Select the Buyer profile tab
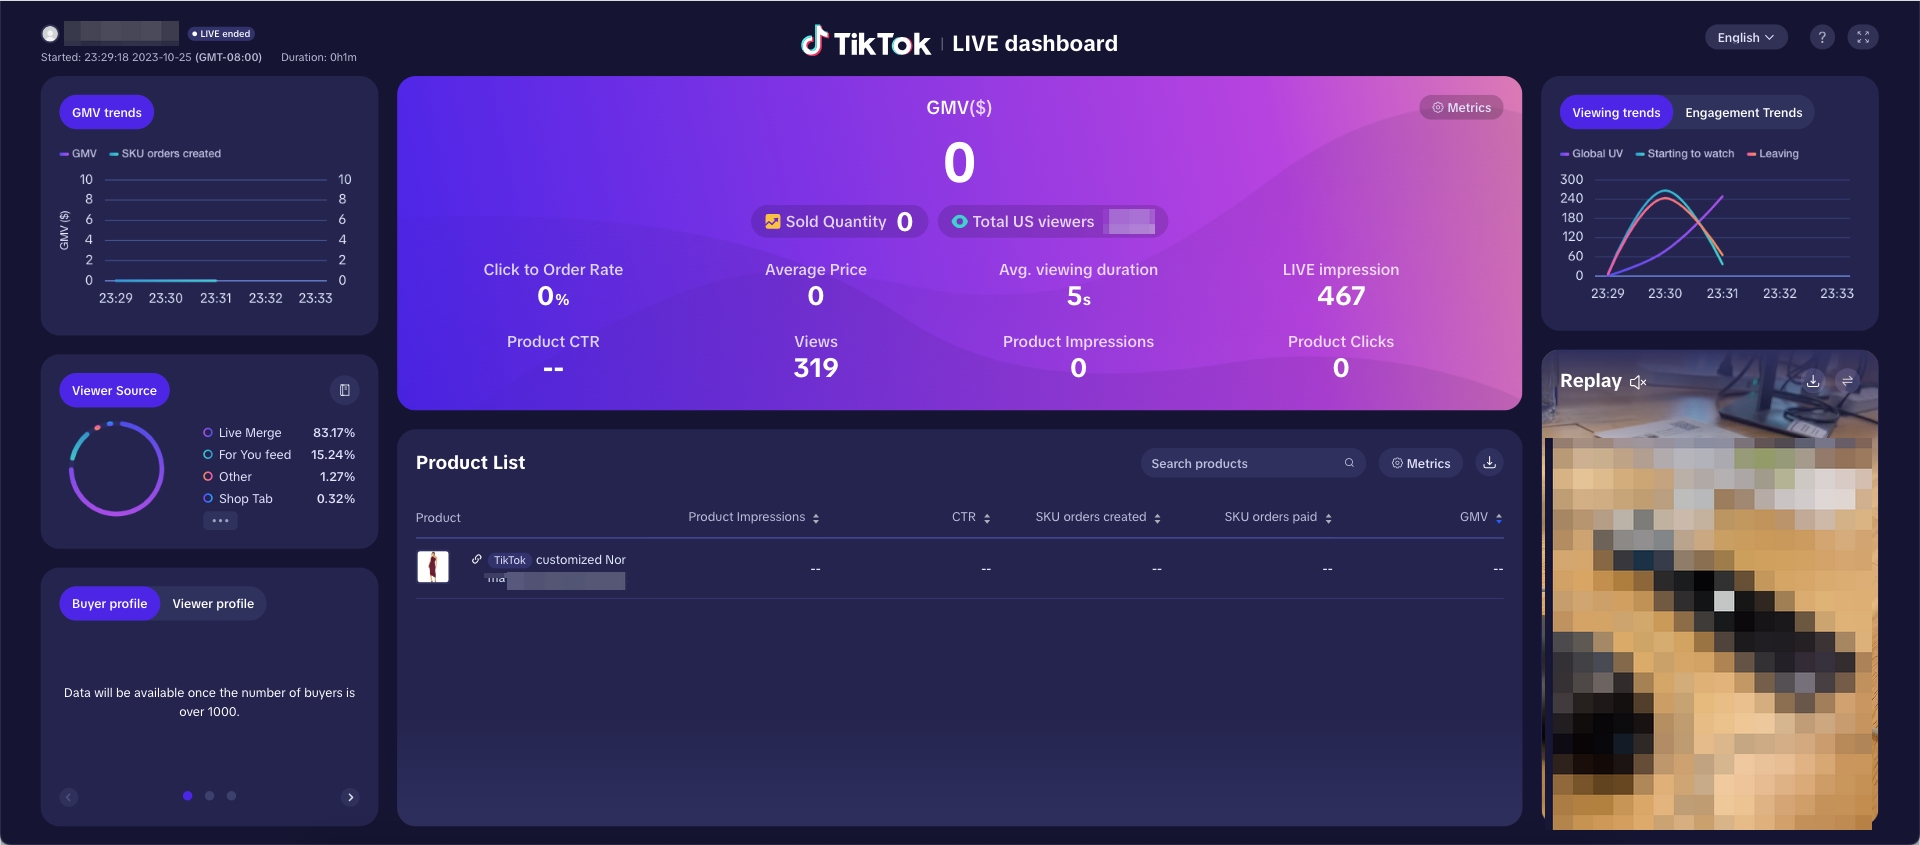1920x845 pixels. pyautogui.click(x=109, y=604)
